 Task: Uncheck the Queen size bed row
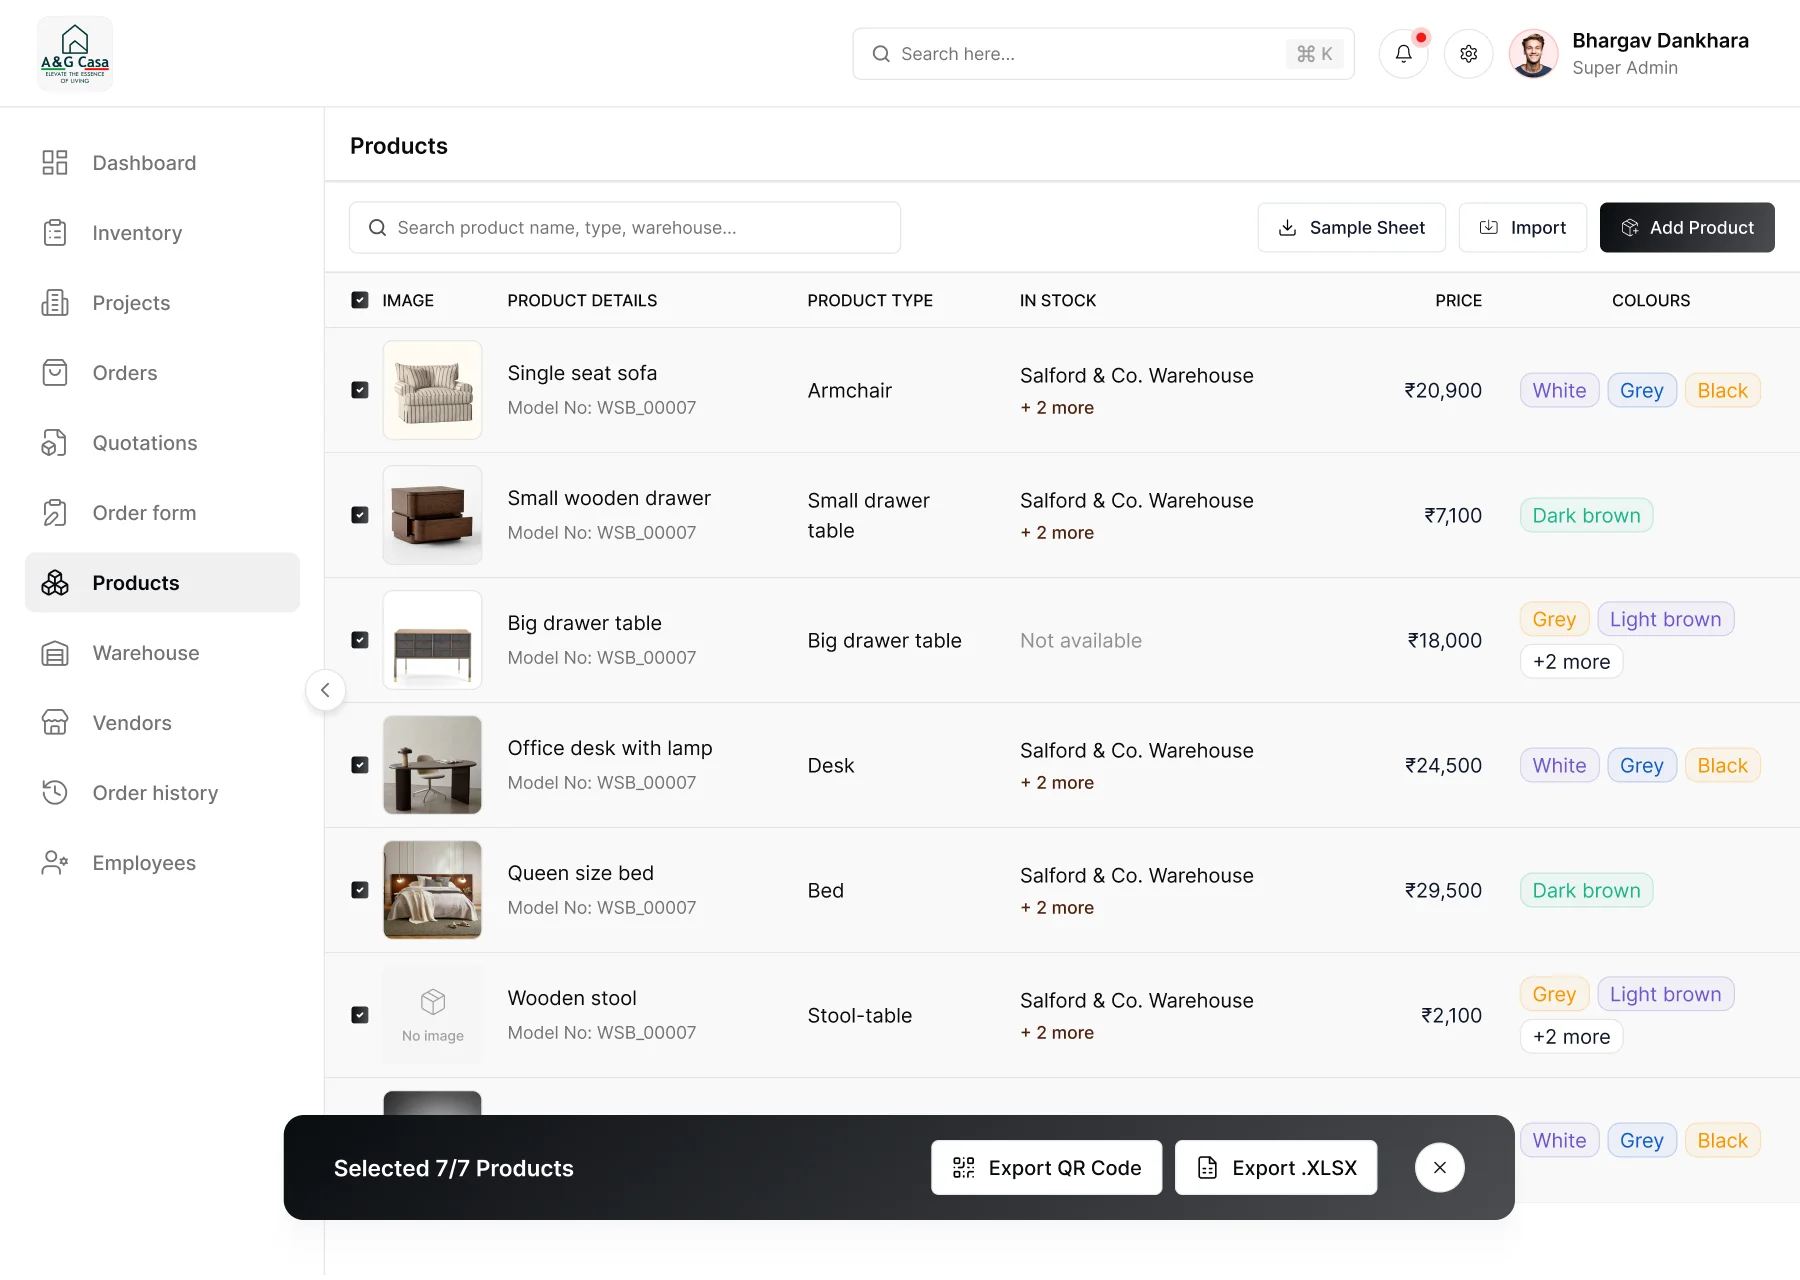[x=360, y=890]
